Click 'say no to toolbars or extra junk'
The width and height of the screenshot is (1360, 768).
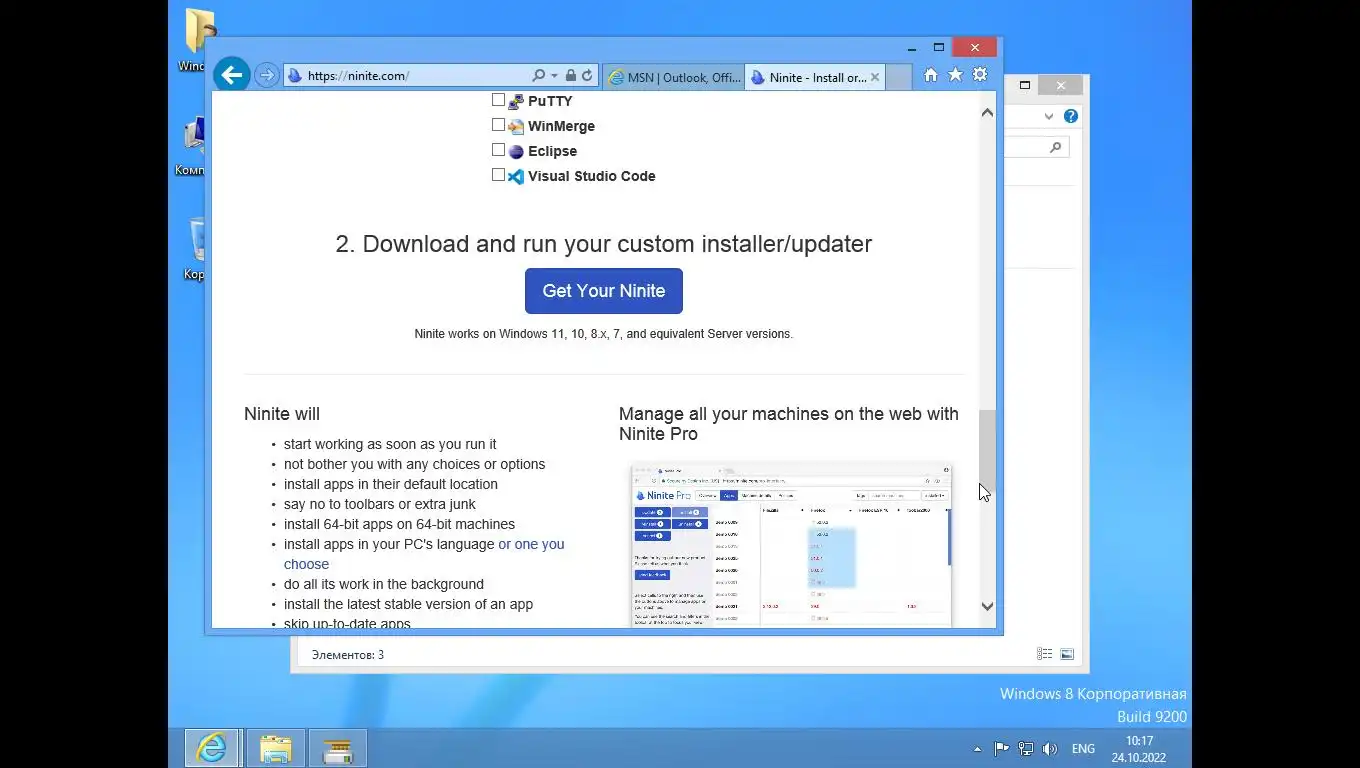[380, 504]
